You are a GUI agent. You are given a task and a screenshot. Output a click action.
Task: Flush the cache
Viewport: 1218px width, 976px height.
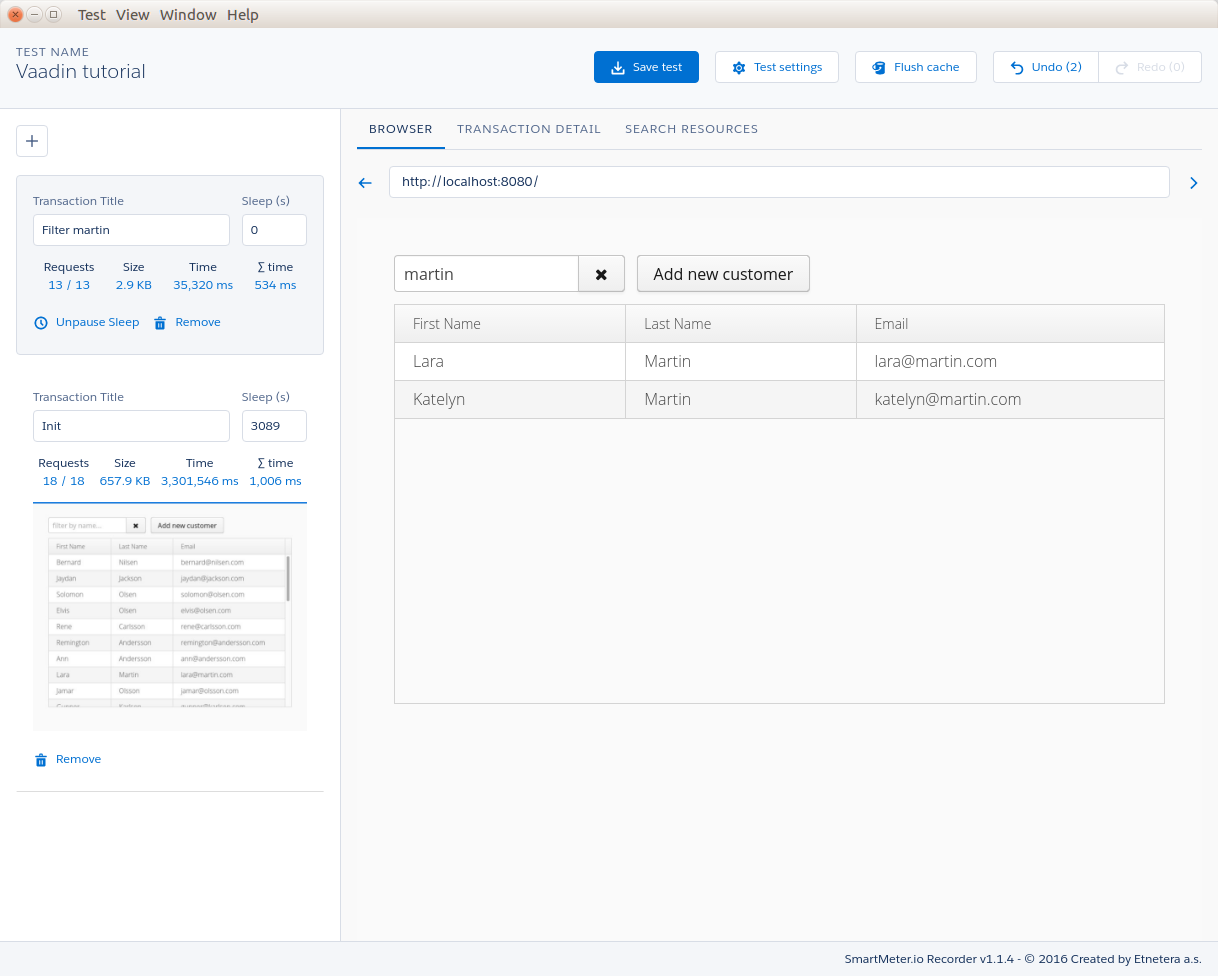tap(915, 67)
